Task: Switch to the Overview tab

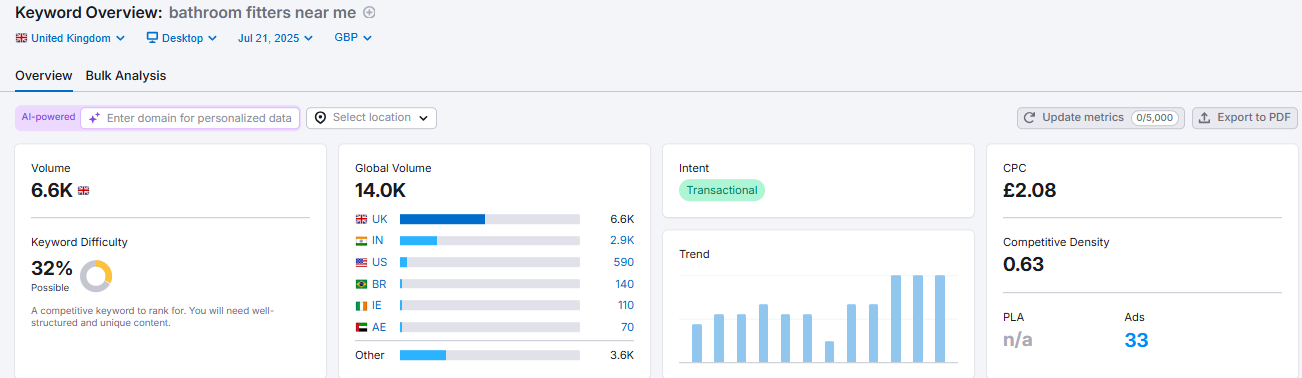Action: click(44, 76)
